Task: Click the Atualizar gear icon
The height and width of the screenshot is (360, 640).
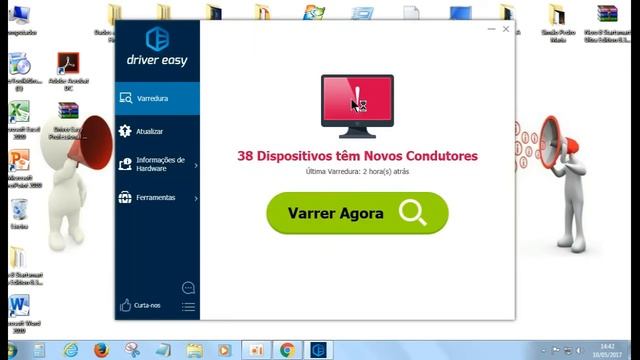Action: [125, 131]
